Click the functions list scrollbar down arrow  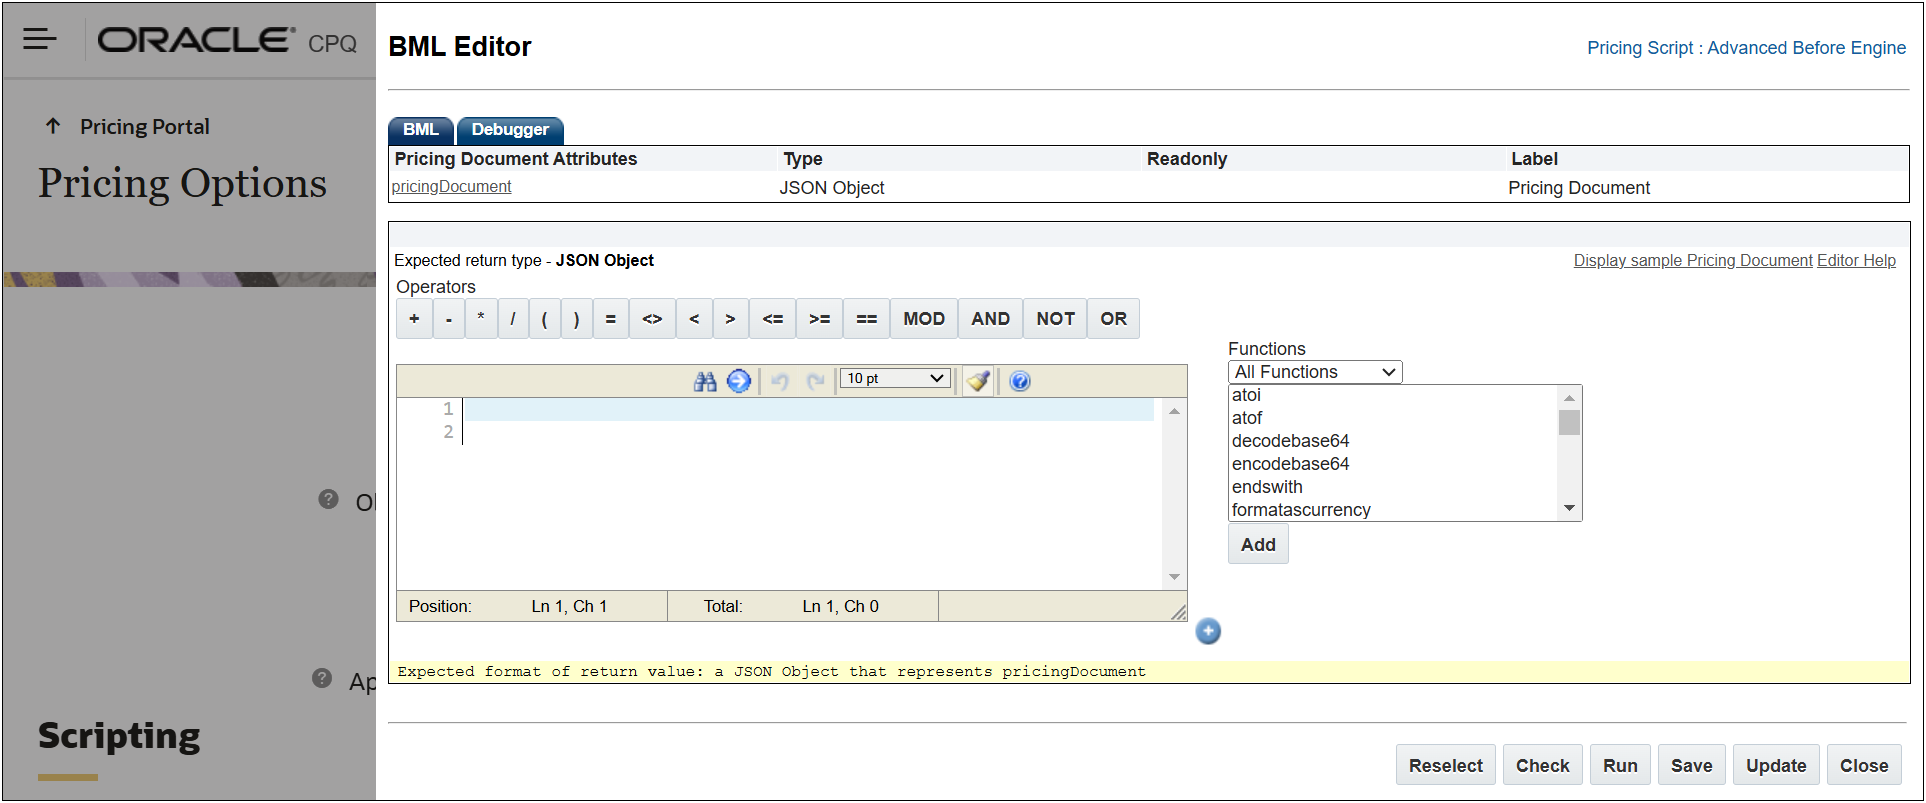(x=1569, y=509)
